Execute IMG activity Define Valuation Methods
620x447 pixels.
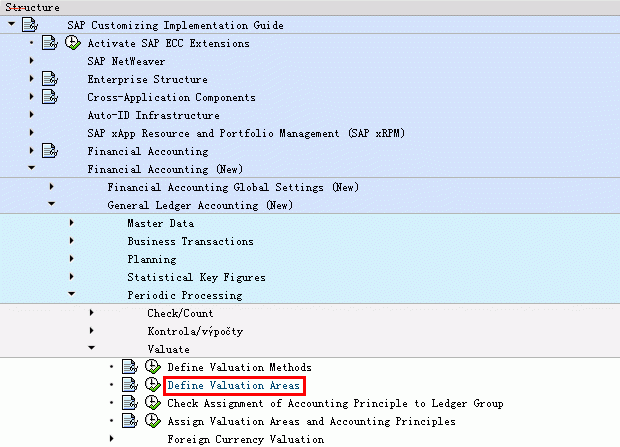click(x=153, y=367)
